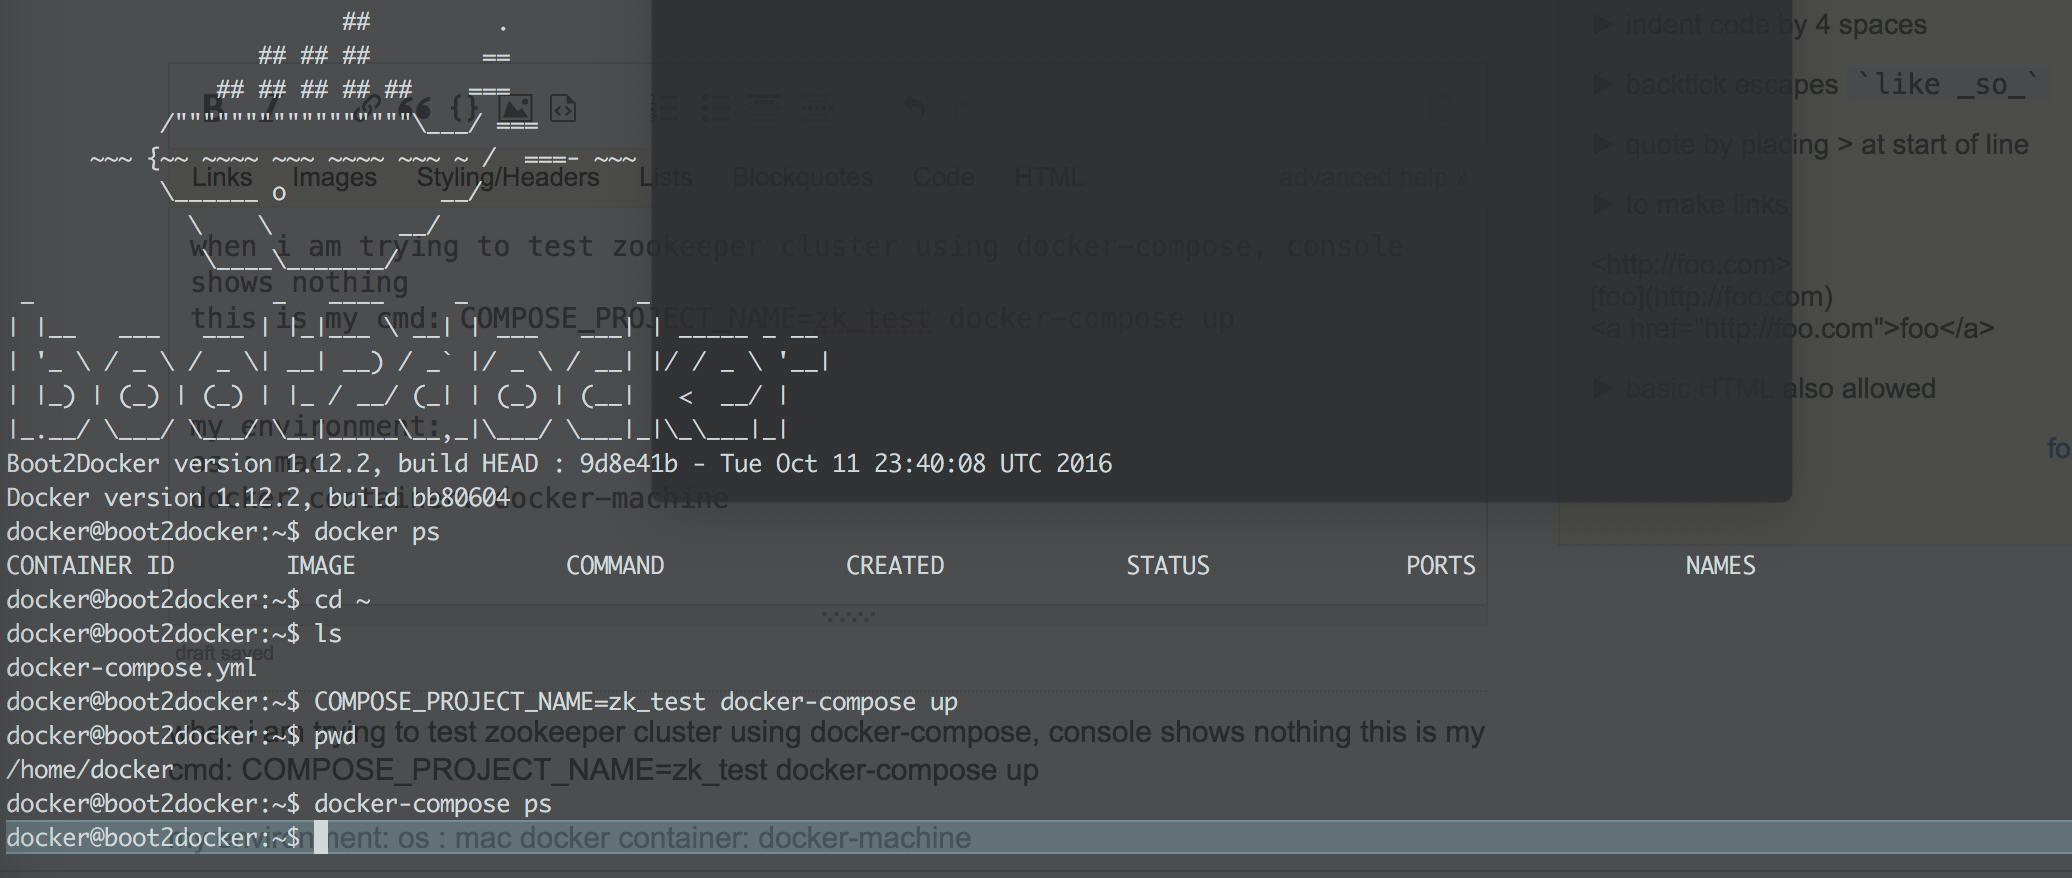
Task: Expand 'basic HTML also allowed' tip
Action: (x=1764, y=389)
